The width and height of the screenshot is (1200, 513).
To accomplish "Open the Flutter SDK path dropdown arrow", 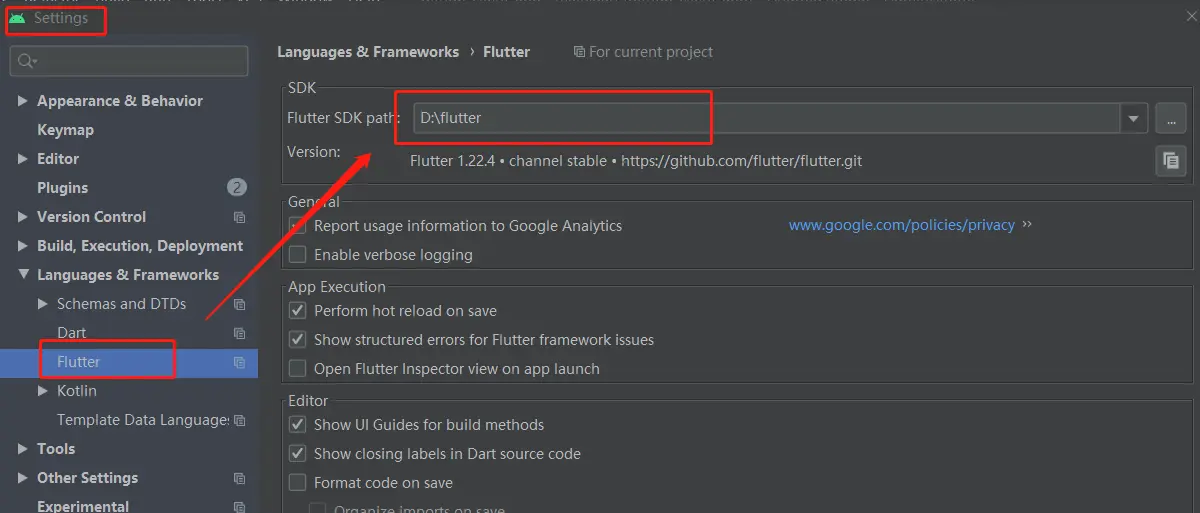I will click(1133, 118).
